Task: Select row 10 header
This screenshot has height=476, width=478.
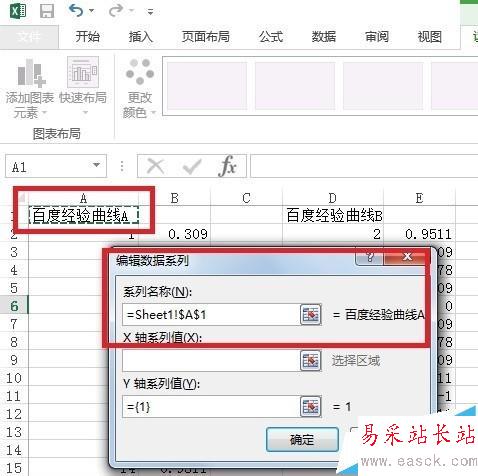Action: (14, 378)
